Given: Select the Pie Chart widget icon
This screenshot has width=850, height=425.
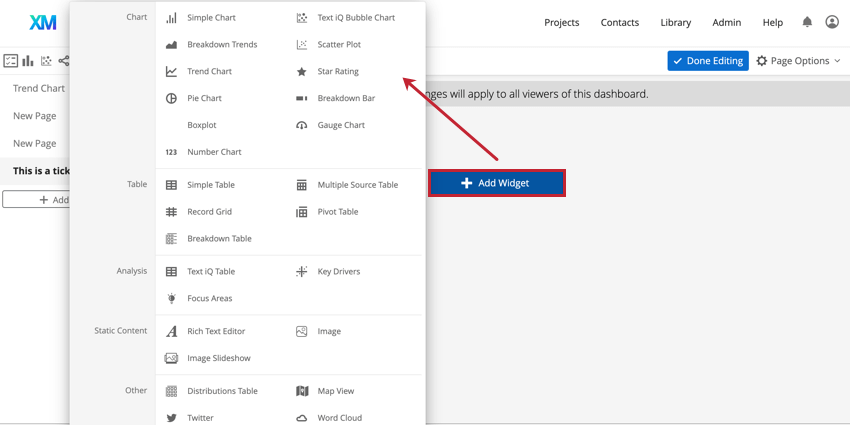Looking at the screenshot, I should pos(171,98).
